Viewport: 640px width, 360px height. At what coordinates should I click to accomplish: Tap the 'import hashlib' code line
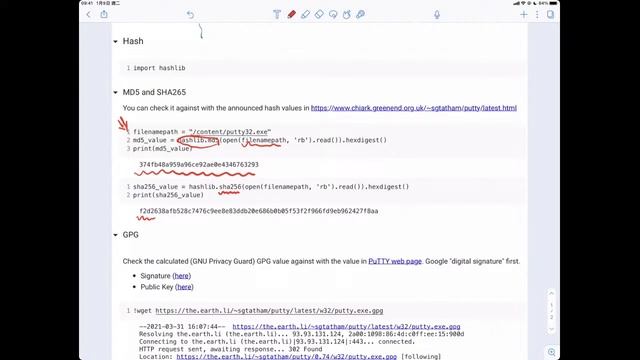tap(159, 68)
